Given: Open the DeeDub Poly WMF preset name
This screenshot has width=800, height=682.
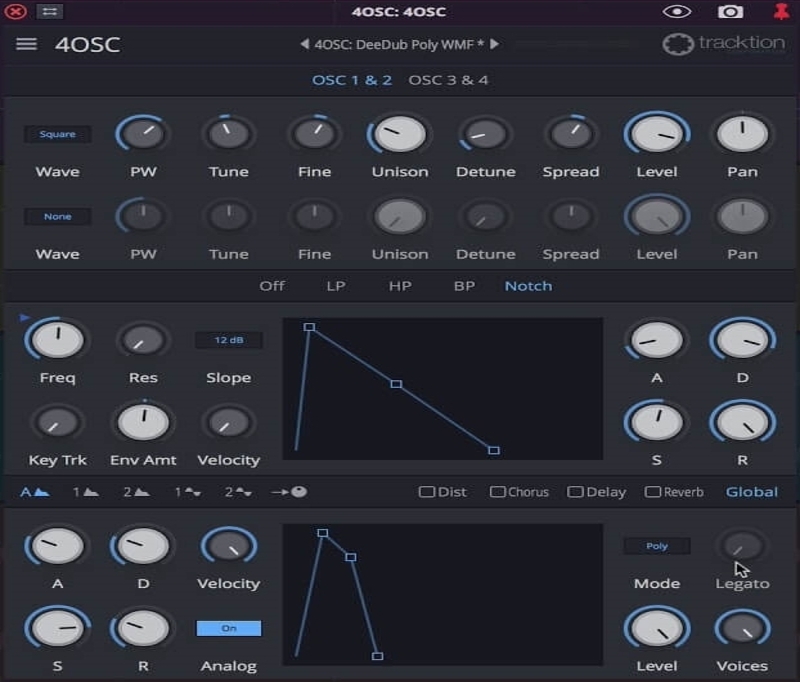Looking at the screenshot, I should tap(399, 45).
